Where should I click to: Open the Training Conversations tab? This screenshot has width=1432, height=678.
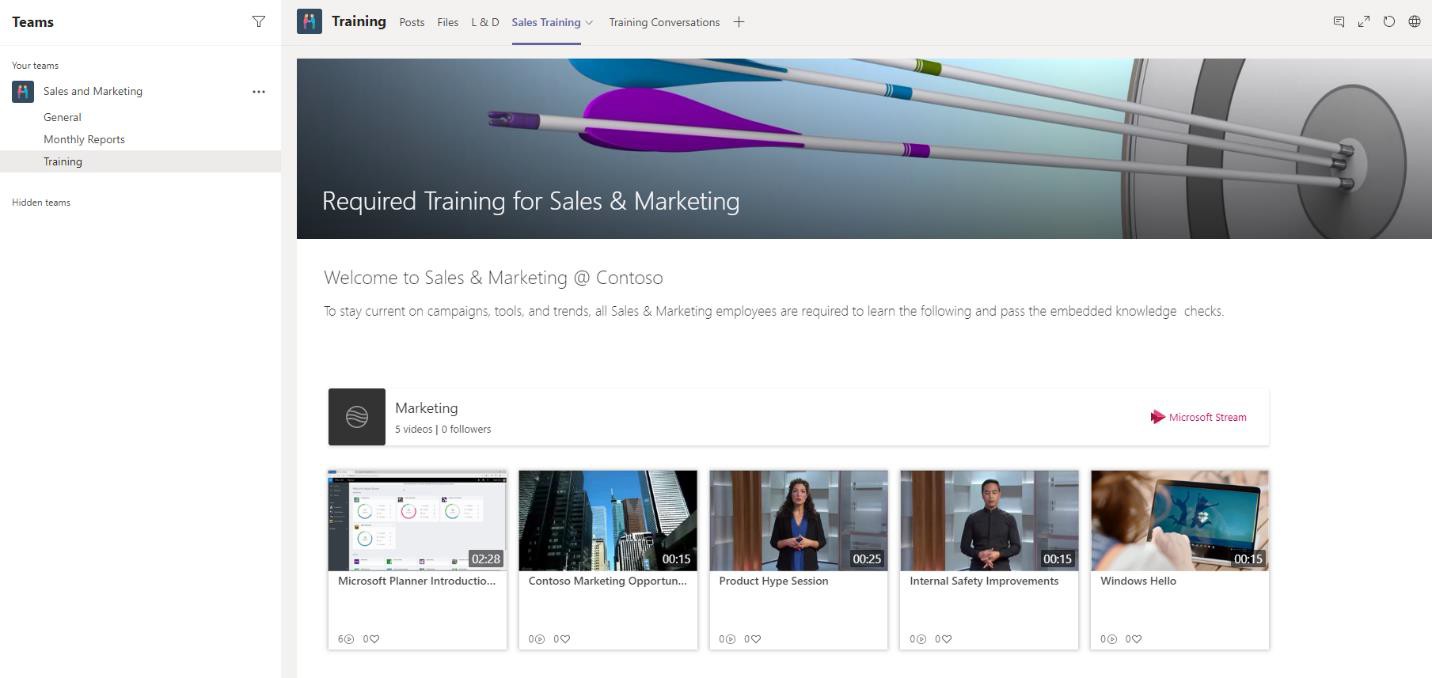[664, 22]
